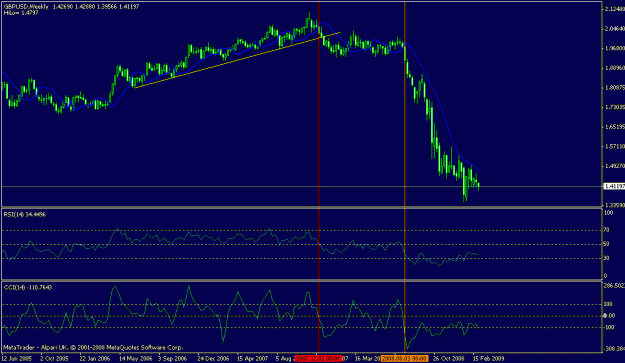Click the red vertical line date label
Viewport: 625px width, 363px height.
click(x=318, y=358)
